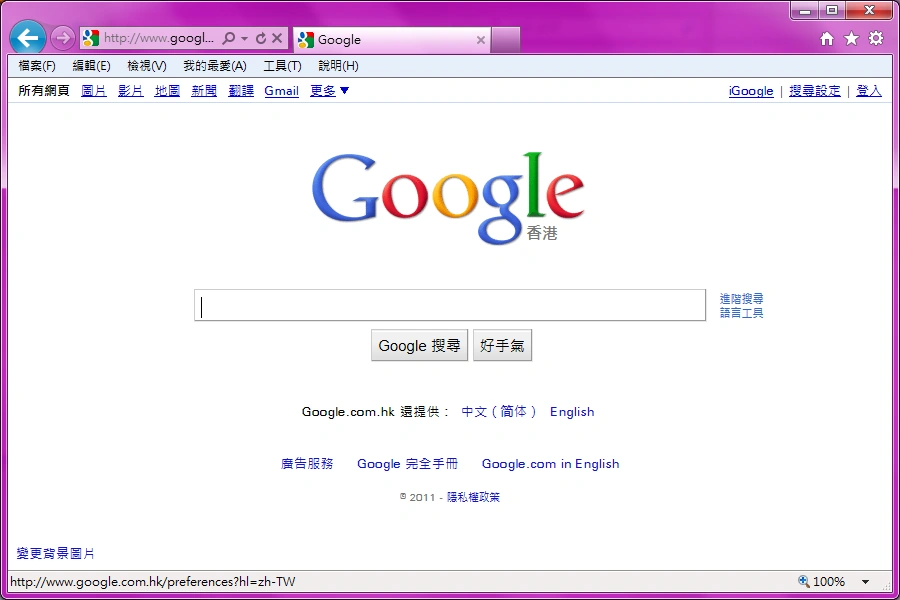Open the 檢視(V) menu
900x600 pixels.
pos(147,66)
